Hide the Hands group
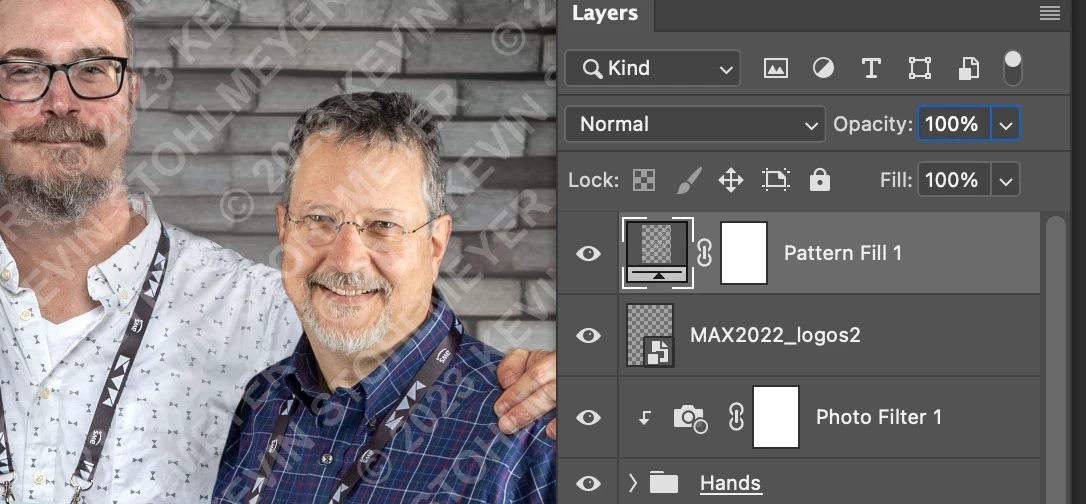This screenshot has height=504, width=1086. (588, 483)
